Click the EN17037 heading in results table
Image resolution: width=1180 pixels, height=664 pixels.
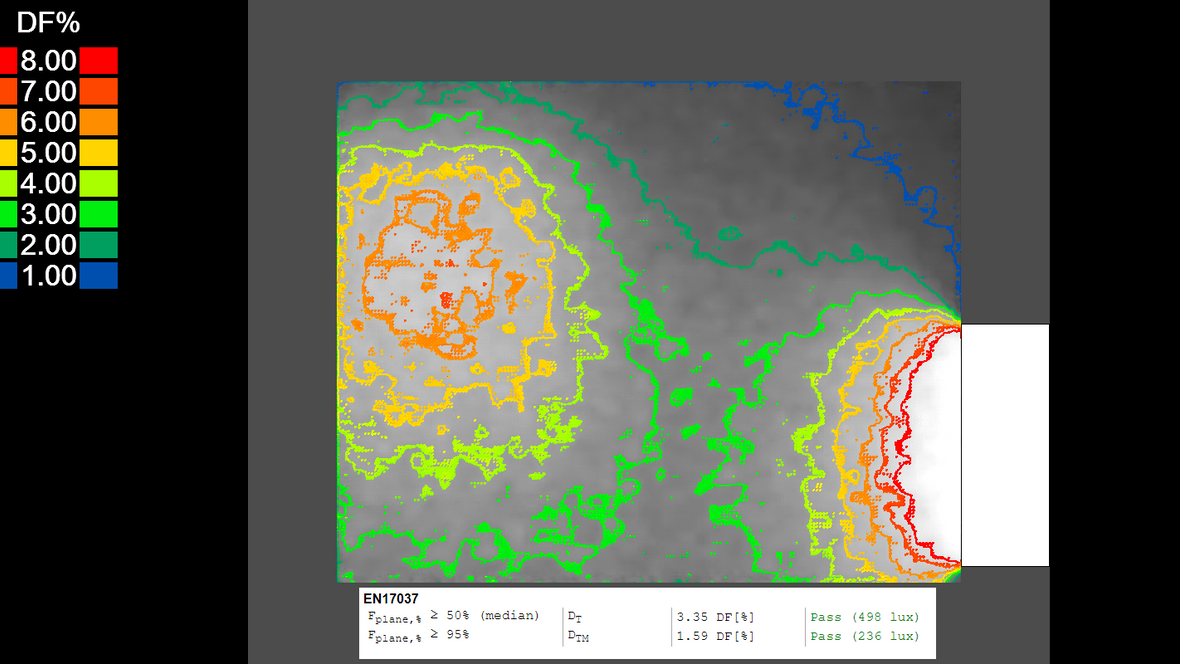[391, 598]
